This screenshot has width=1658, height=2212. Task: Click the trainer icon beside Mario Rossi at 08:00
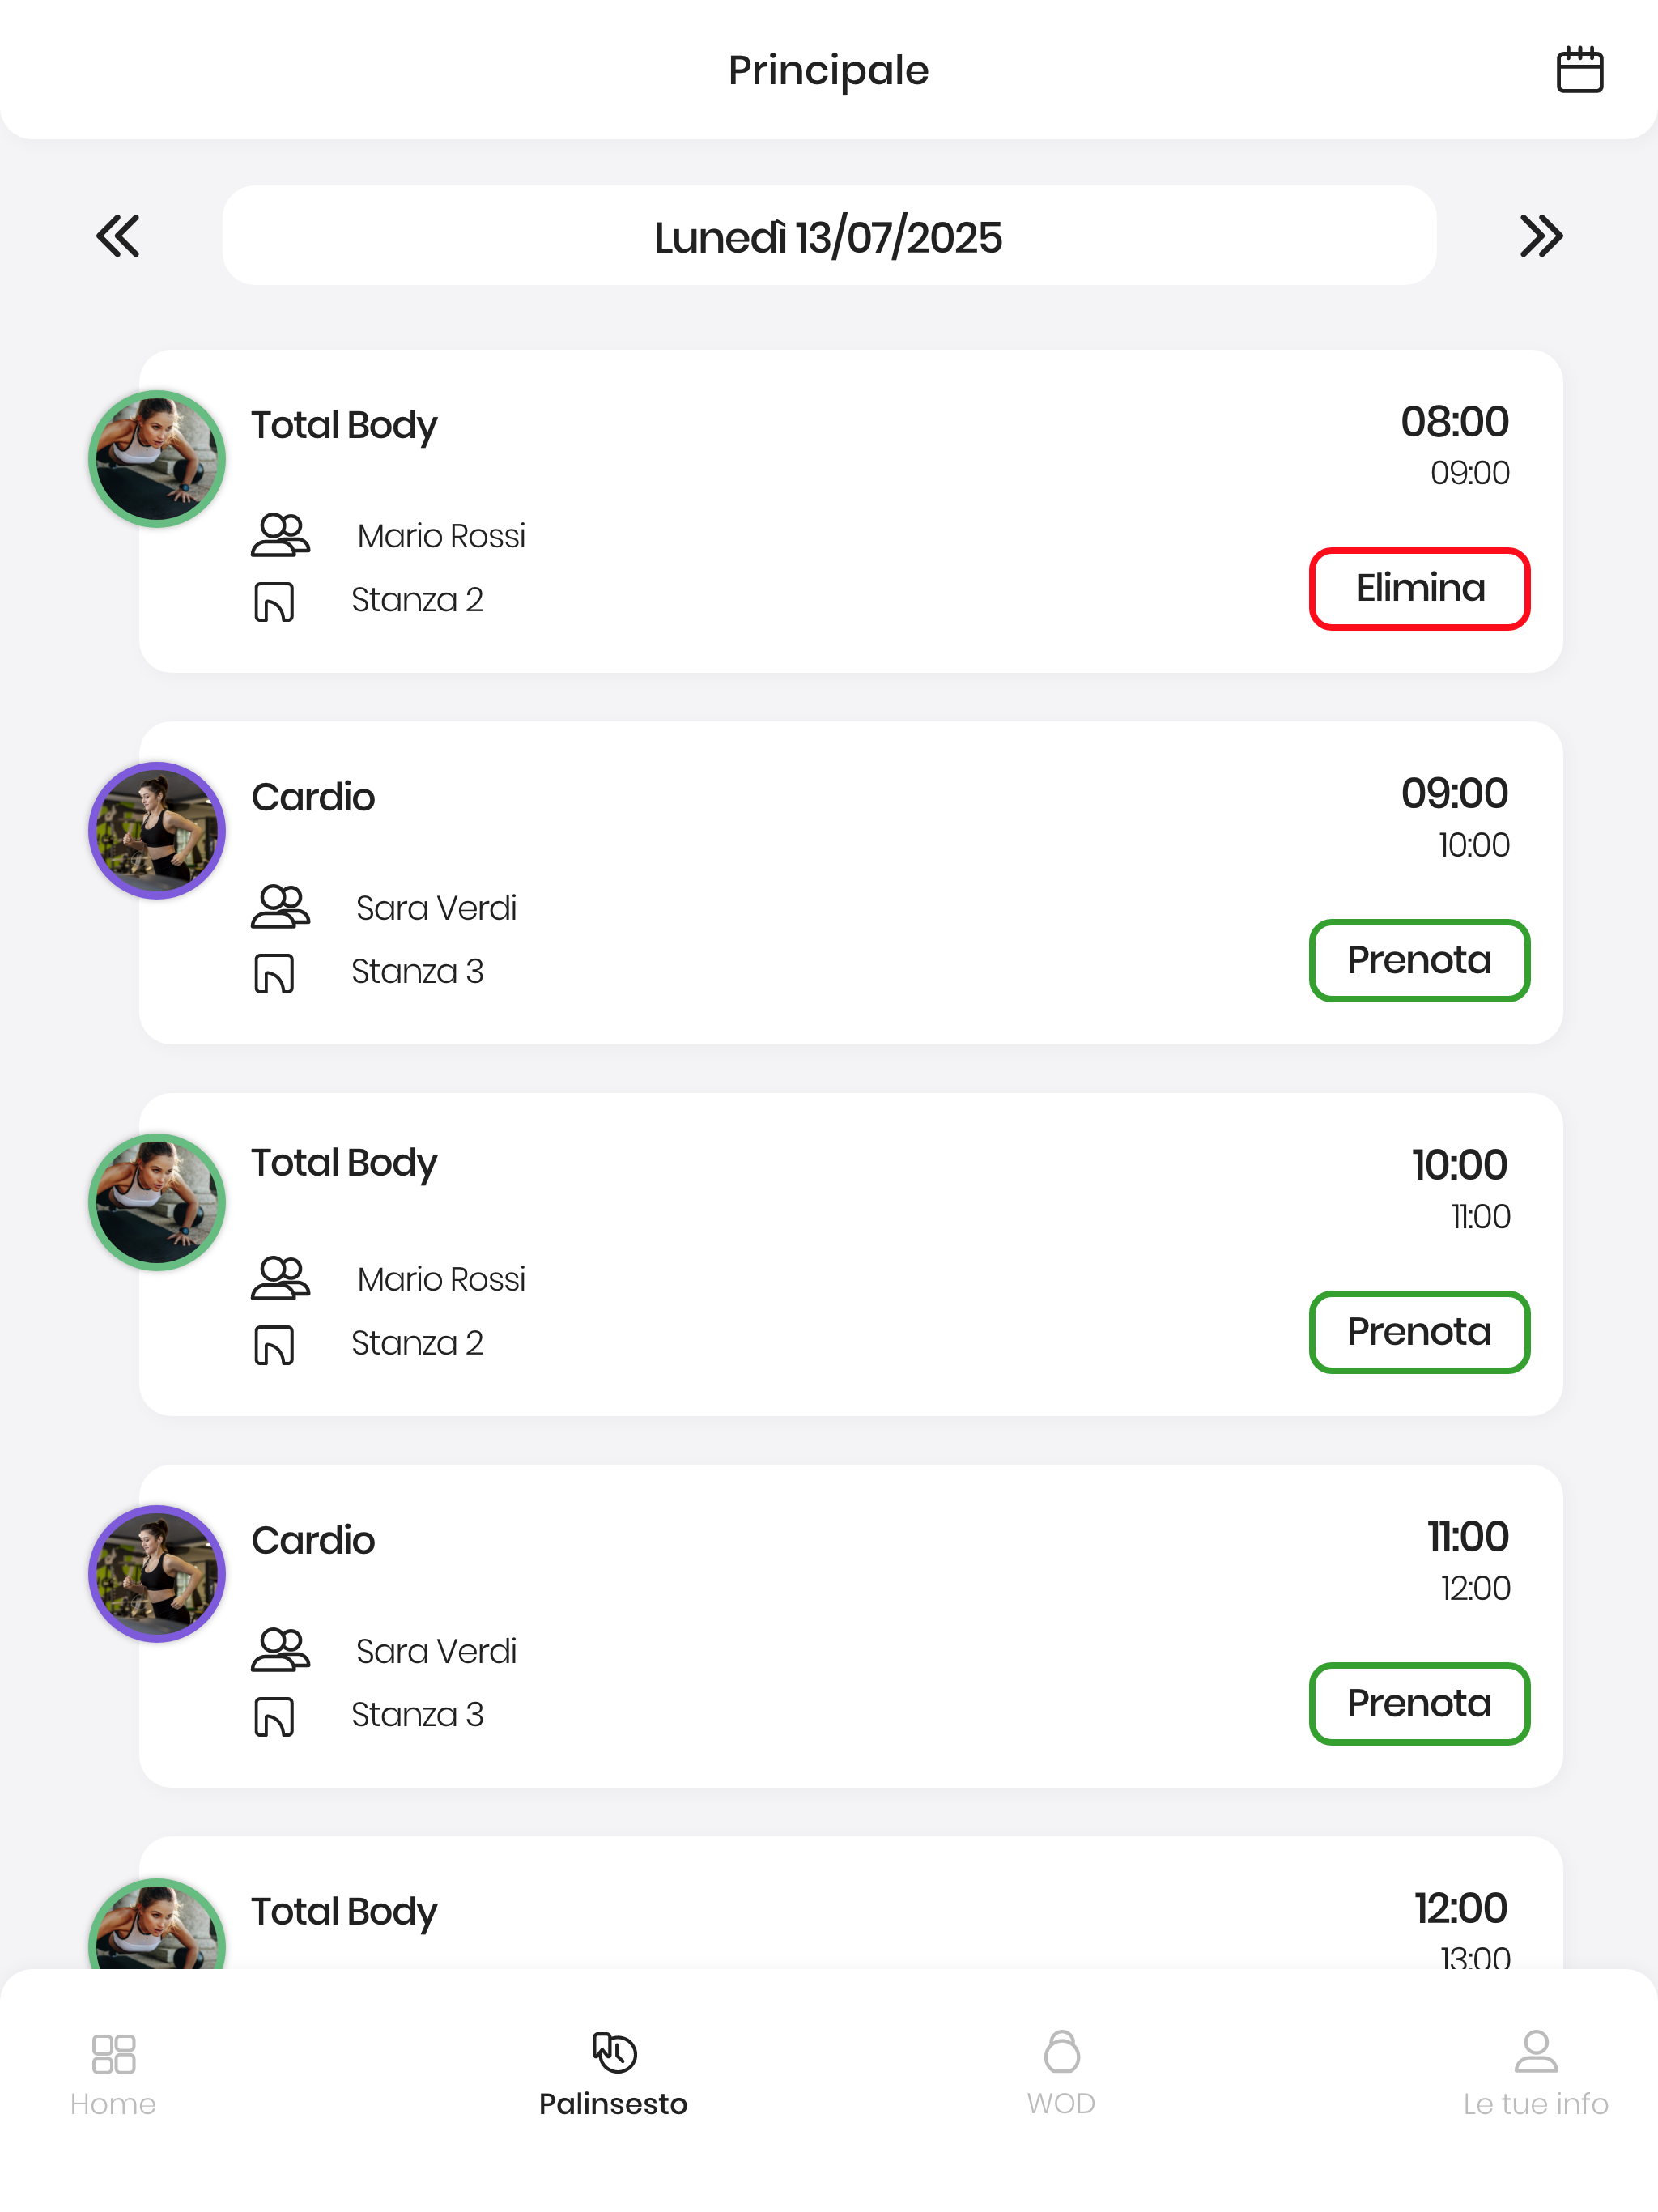280,535
